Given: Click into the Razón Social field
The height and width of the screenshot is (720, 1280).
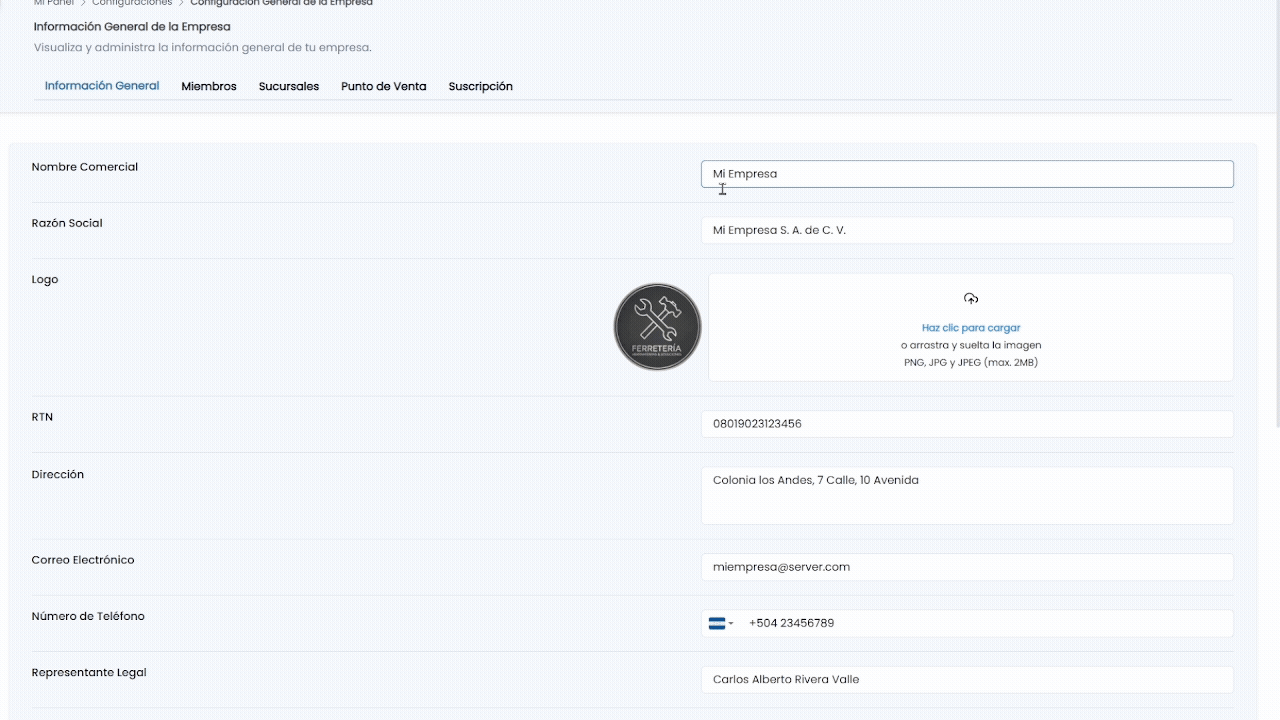Looking at the screenshot, I should [x=967, y=230].
